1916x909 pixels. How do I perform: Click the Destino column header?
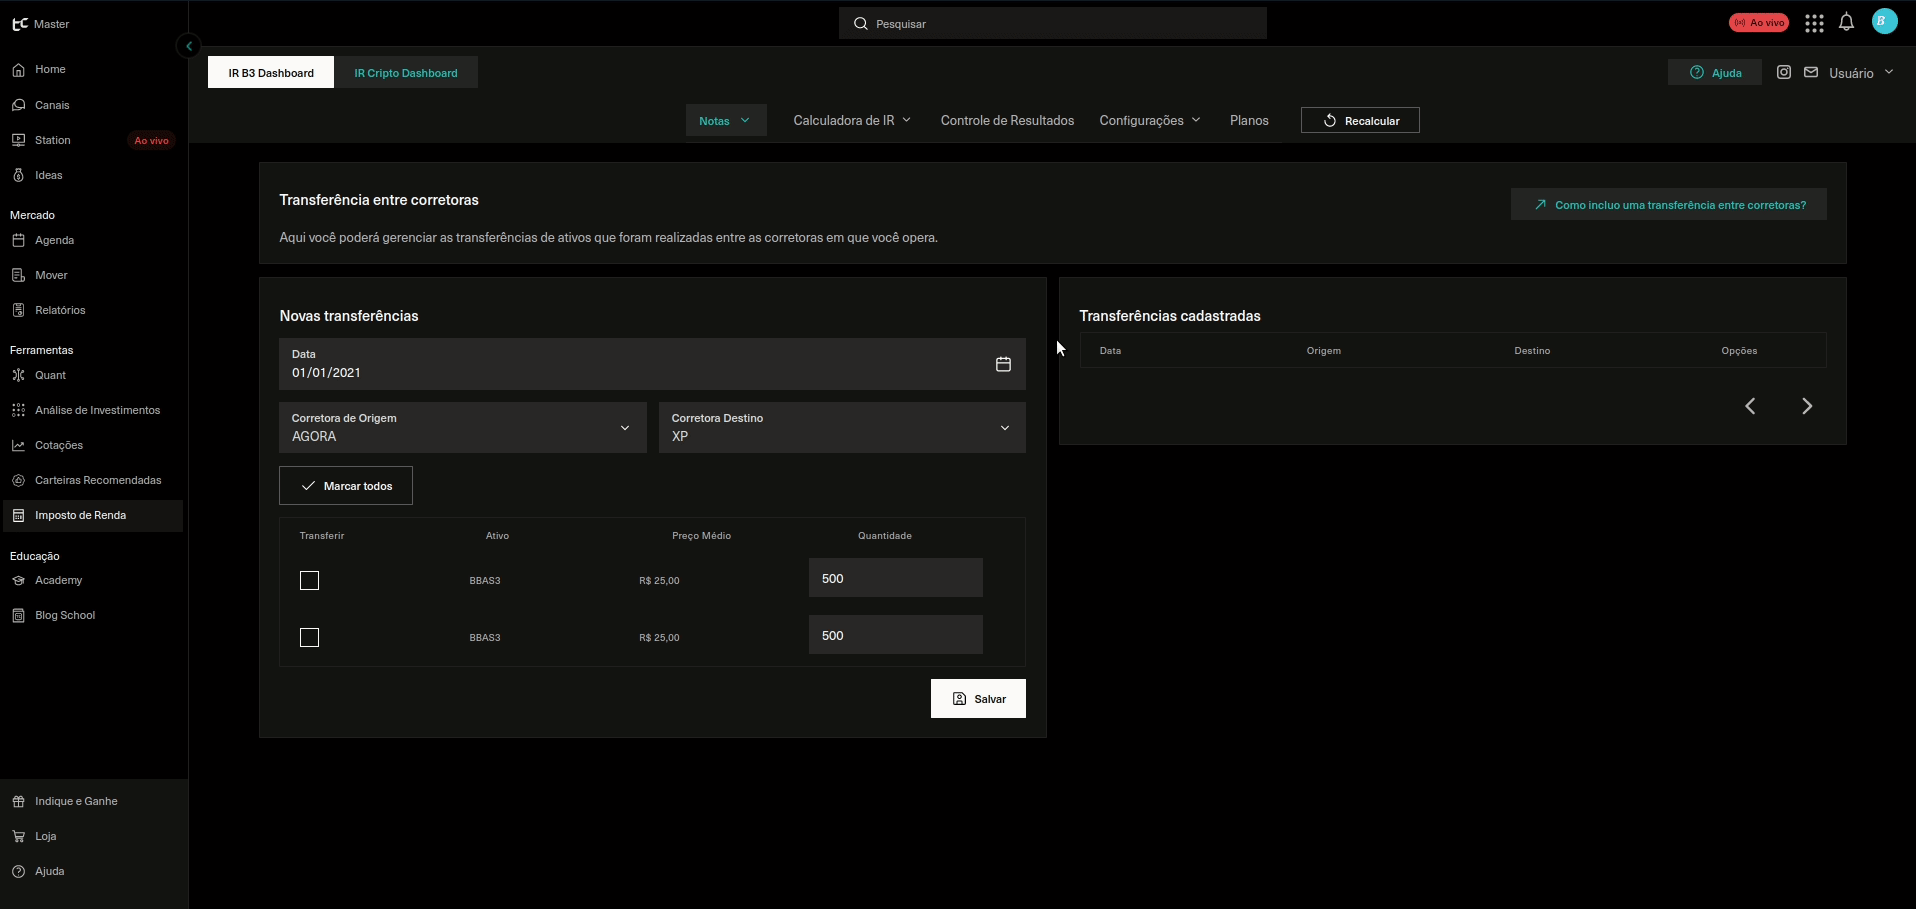click(1532, 351)
